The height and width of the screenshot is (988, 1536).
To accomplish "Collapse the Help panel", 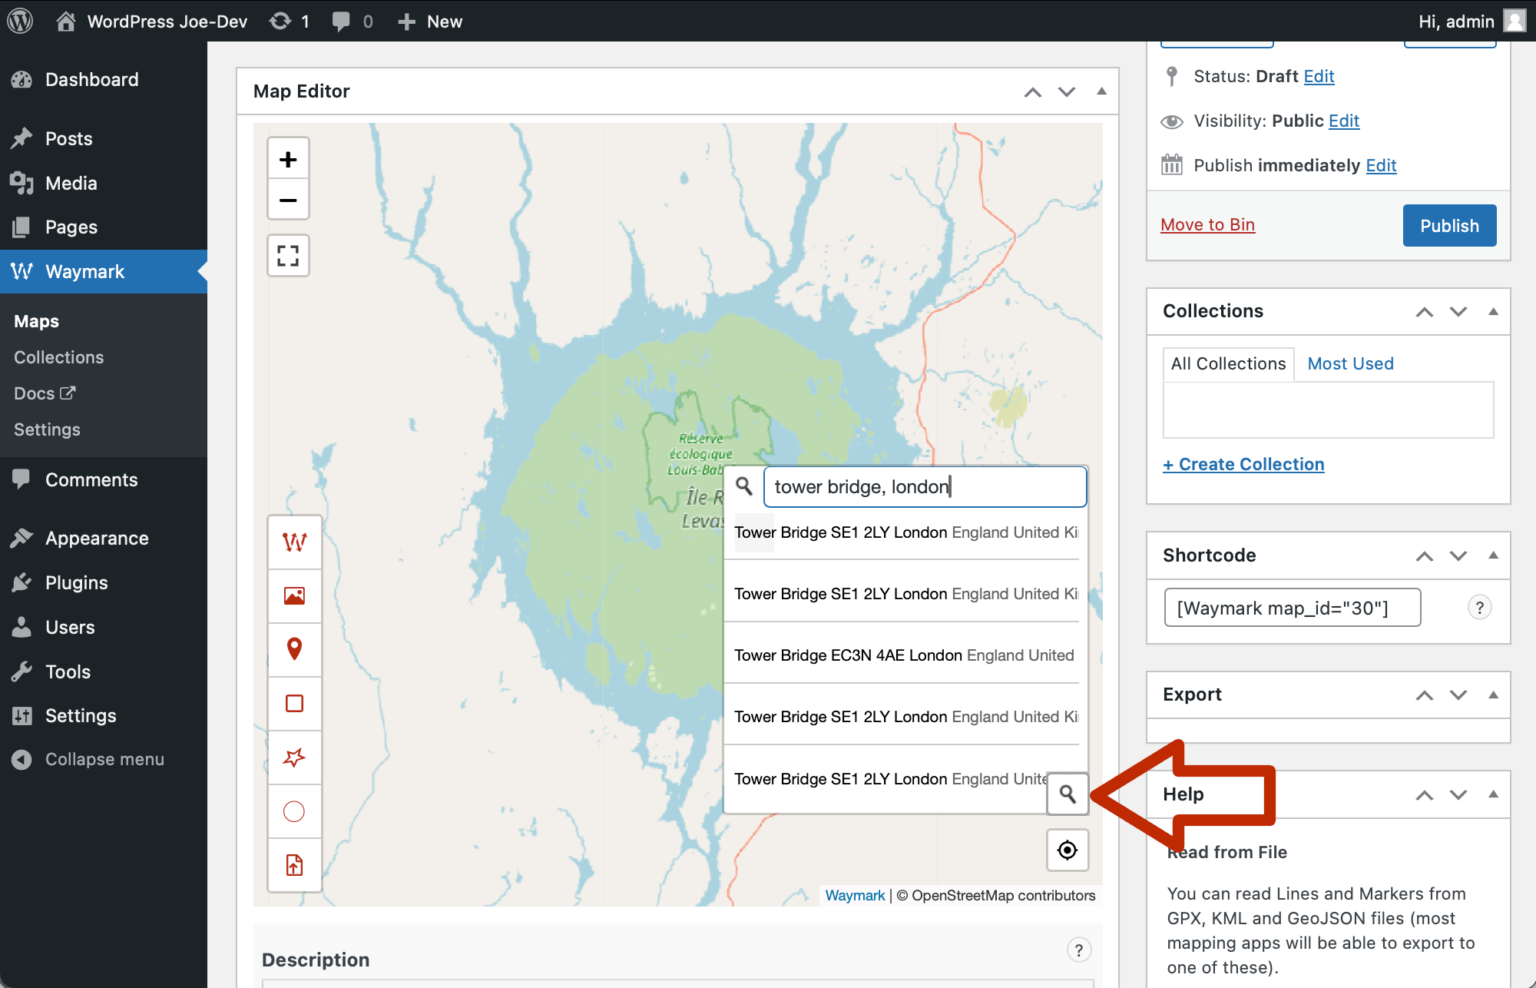I will (1493, 793).
